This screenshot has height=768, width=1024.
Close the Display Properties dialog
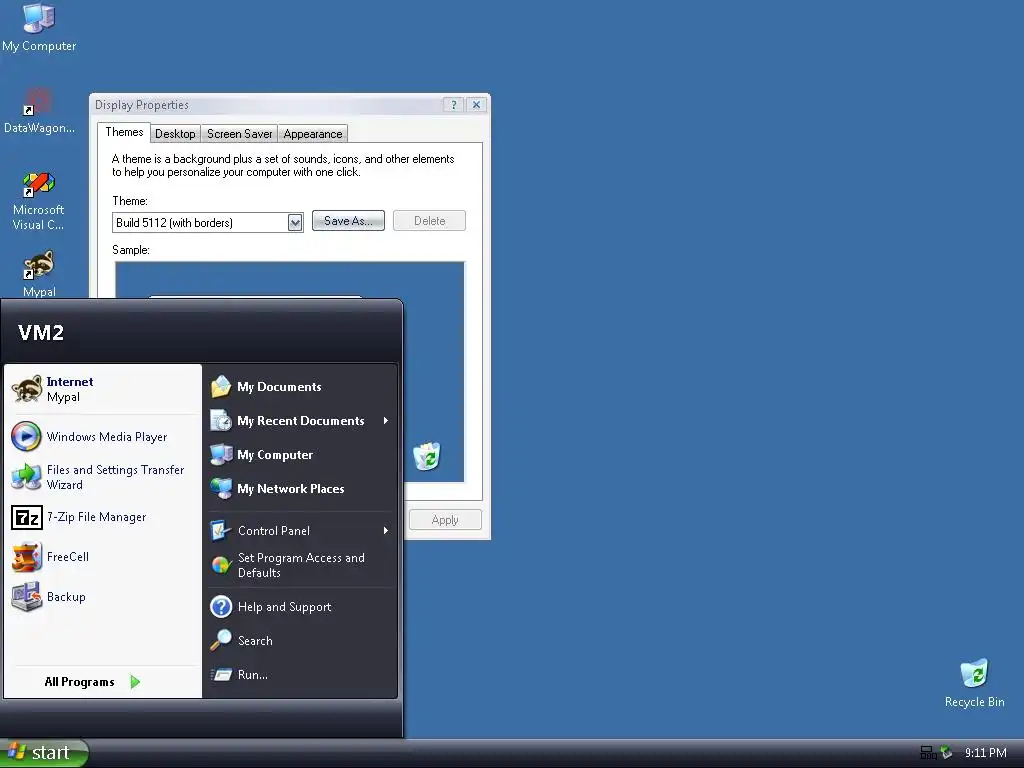click(x=477, y=104)
